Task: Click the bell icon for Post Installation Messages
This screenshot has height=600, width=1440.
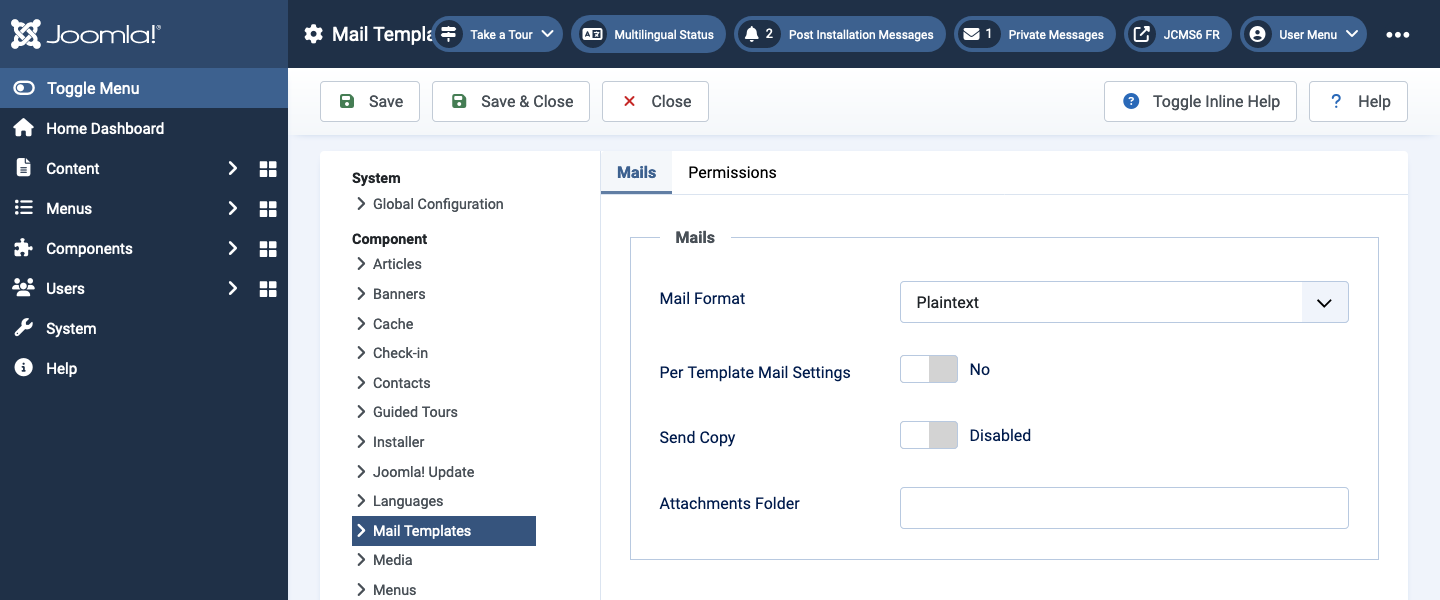Action: pyautogui.click(x=752, y=34)
